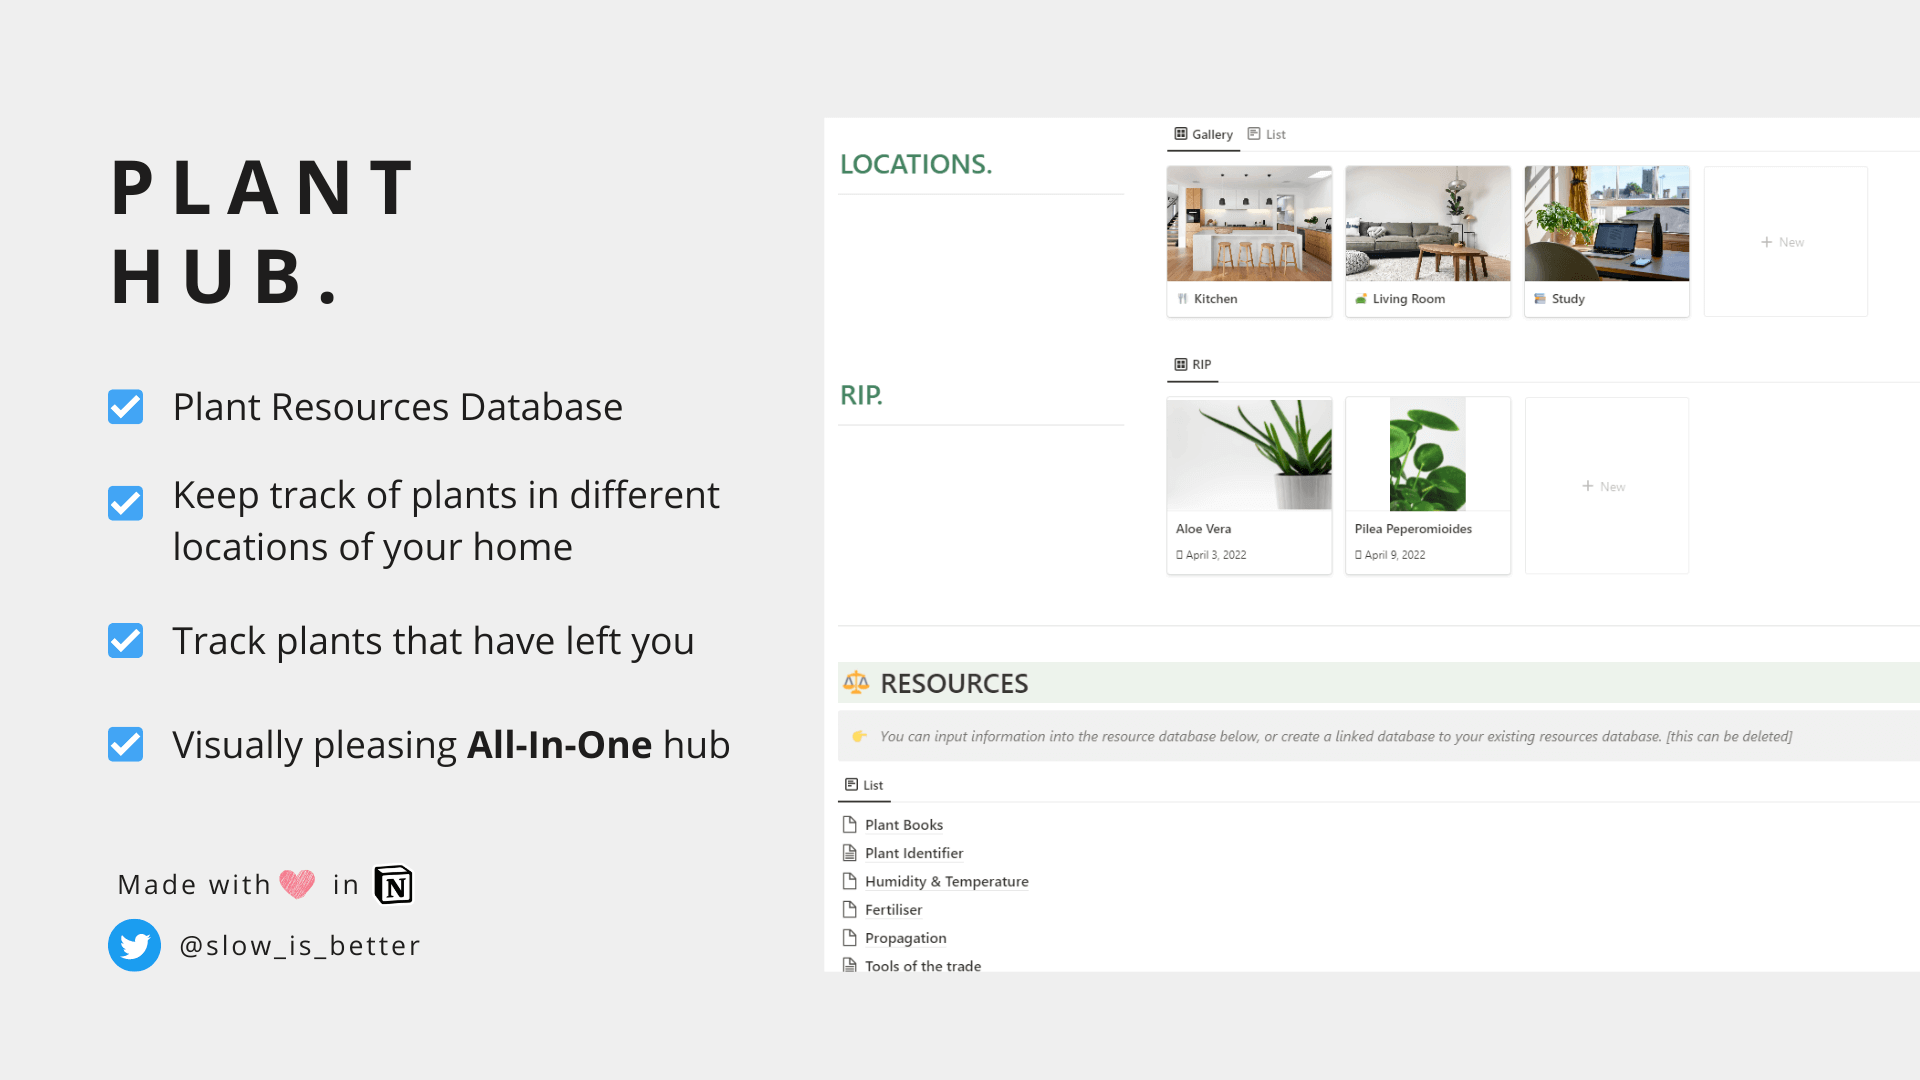Click the page icon next to Plant Books
Viewport: 1920px width, 1080px height.
[x=851, y=824]
